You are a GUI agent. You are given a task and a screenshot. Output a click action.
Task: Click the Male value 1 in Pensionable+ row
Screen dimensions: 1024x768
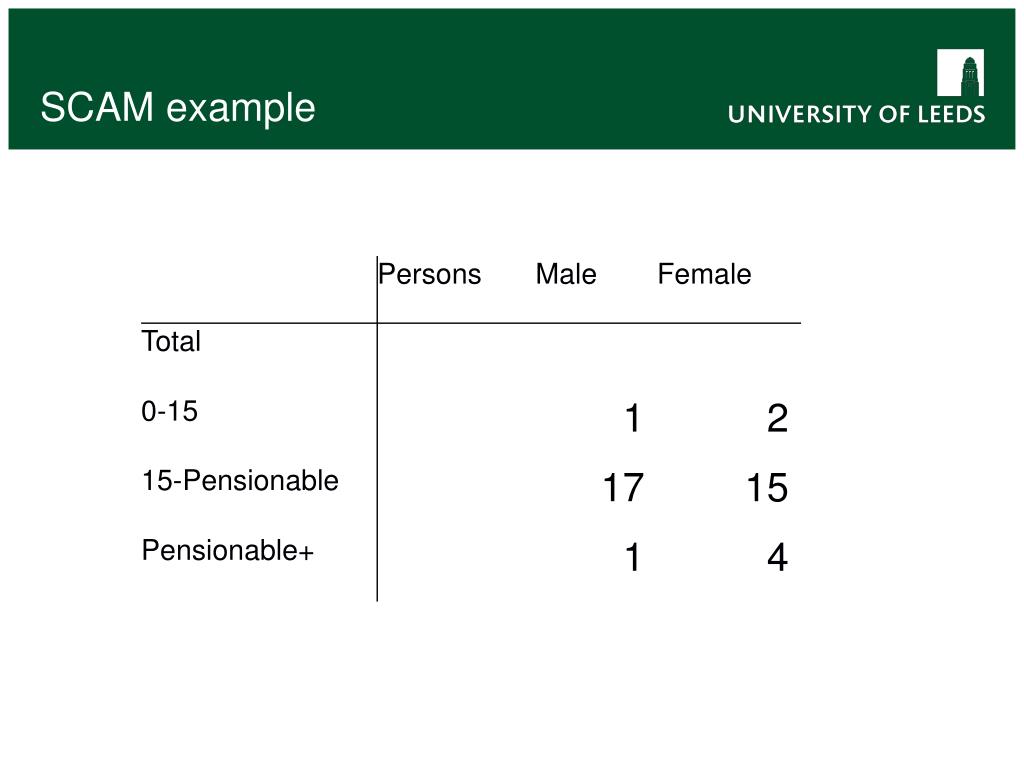pyautogui.click(x=632, y=558)
